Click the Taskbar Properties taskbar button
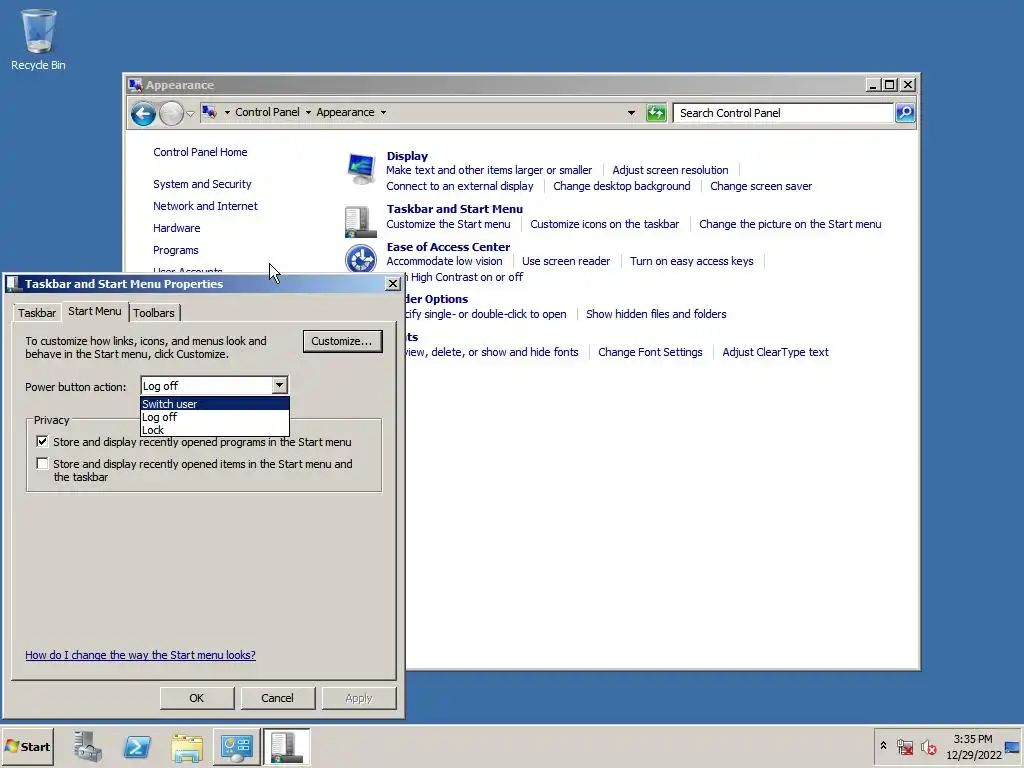1024x768 pixels. click(x=286, y=746)
